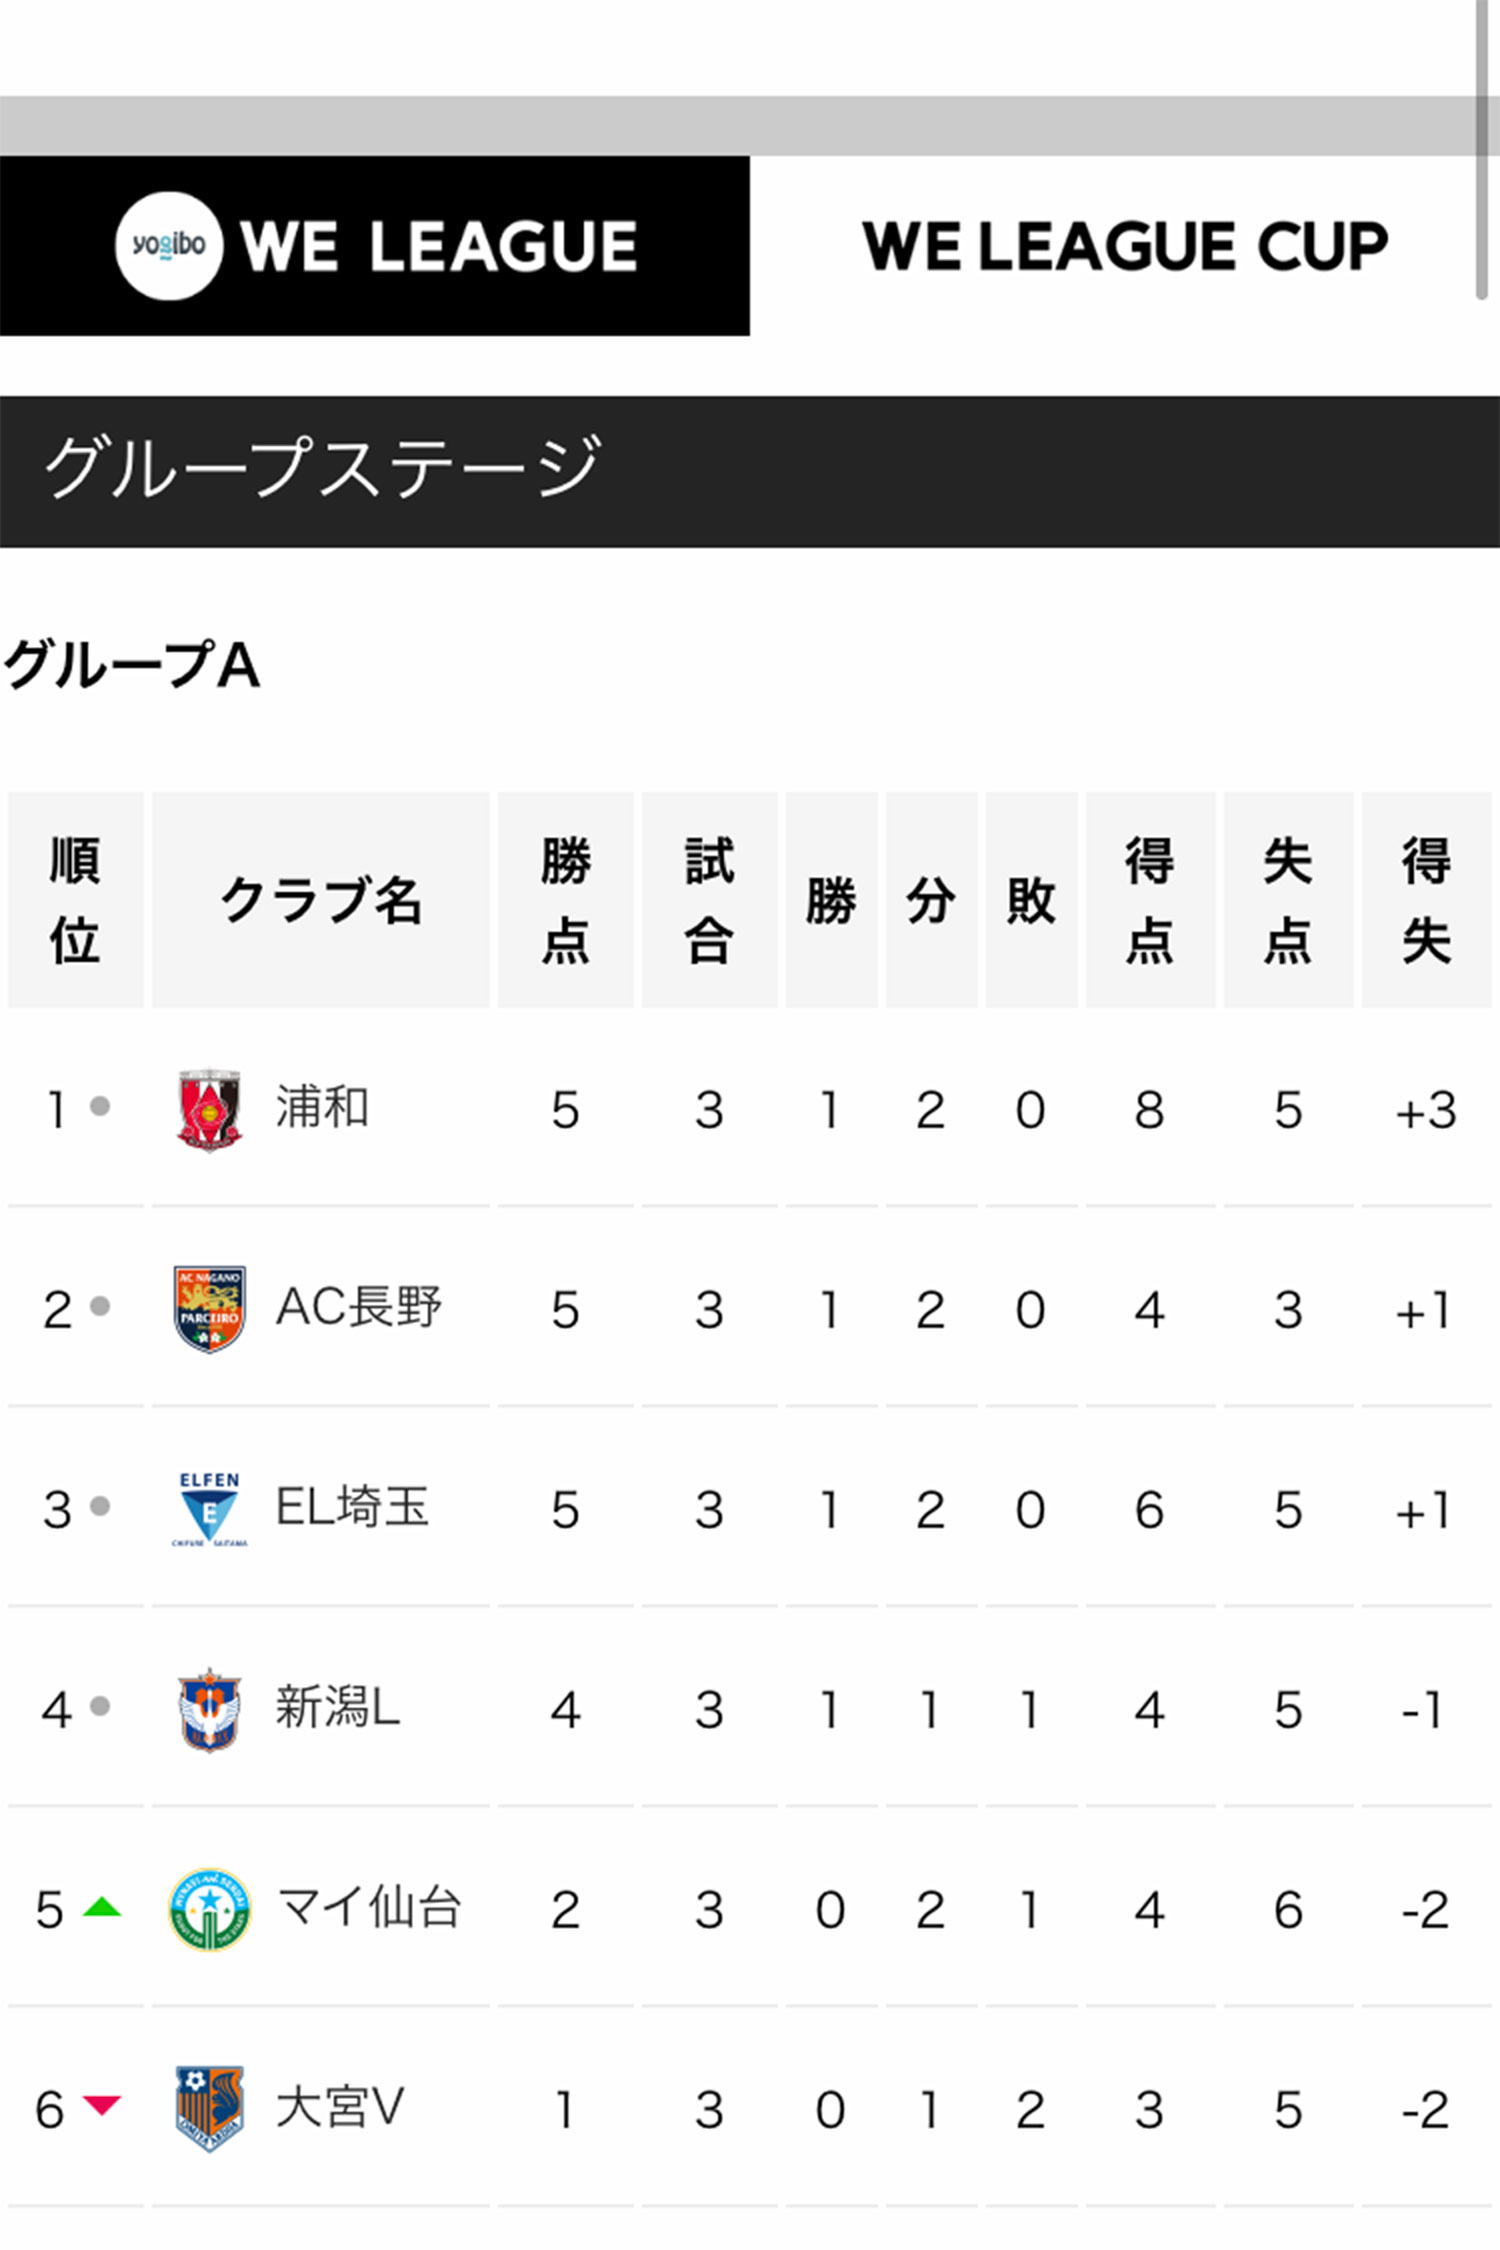Open the 浦和 club name link
The height and width of the screenshot is (2250, 1500).
point(322,1108)
